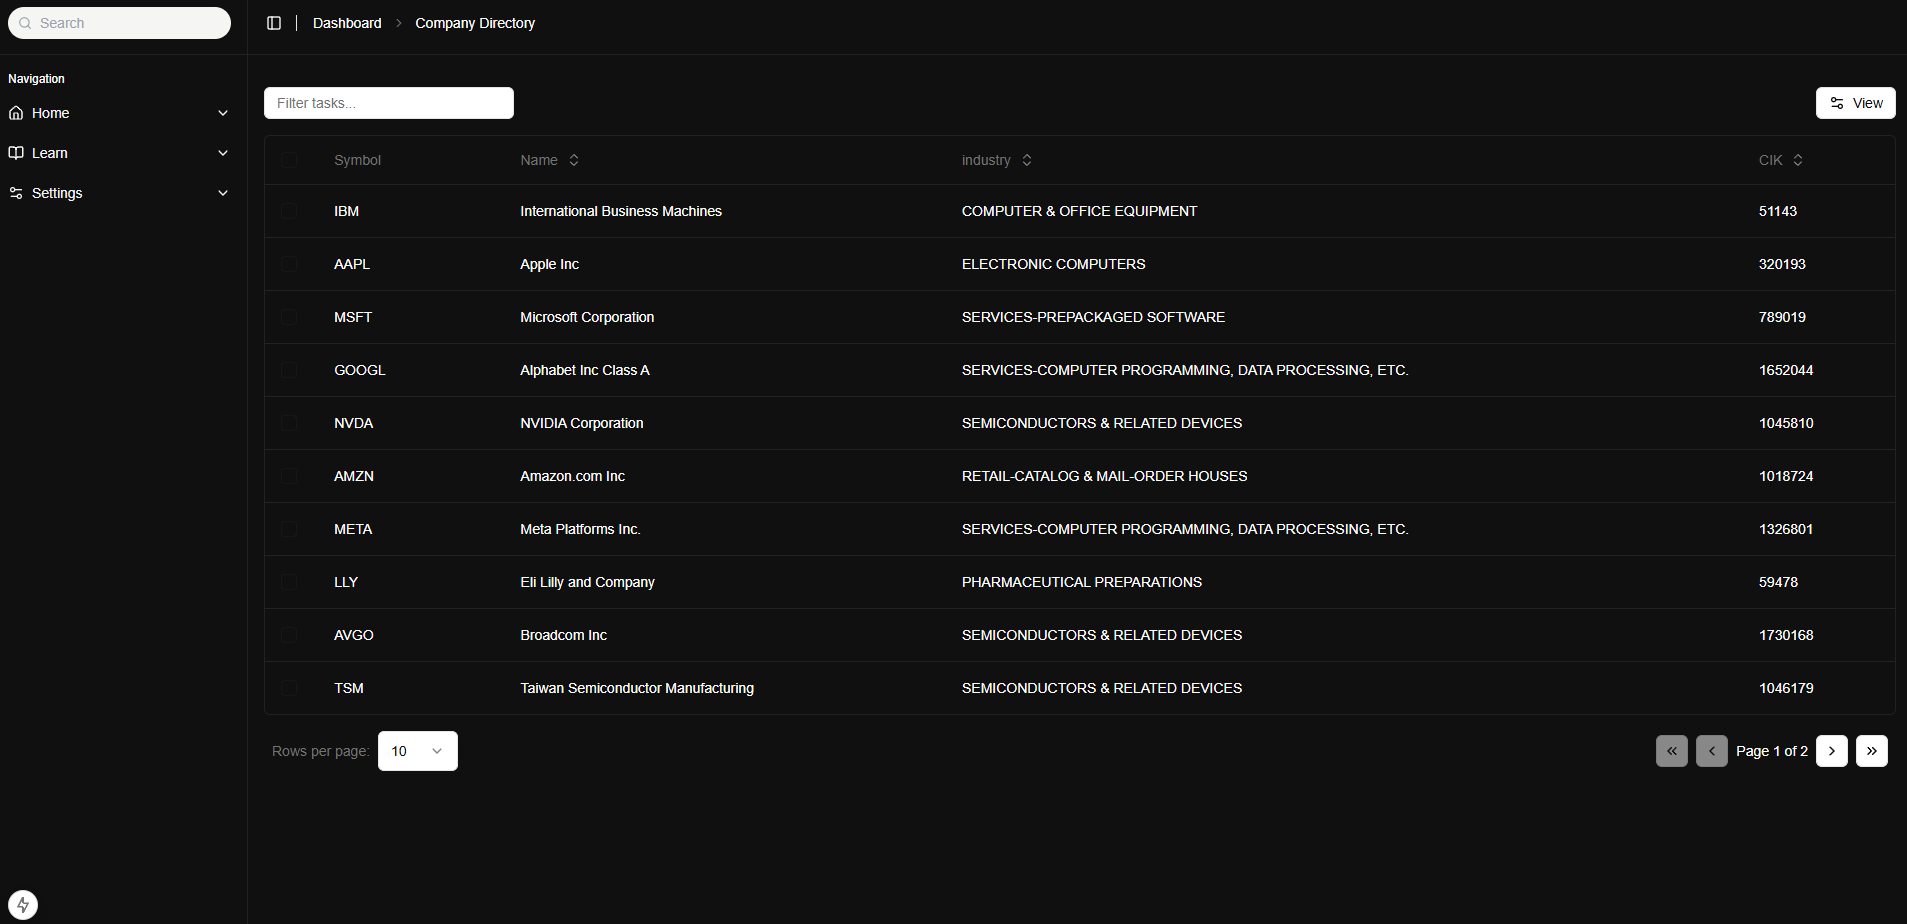Viewport: 1907px width, 924px height.
Task: Open the rows per page dropdown
Action: pos(418,751)
